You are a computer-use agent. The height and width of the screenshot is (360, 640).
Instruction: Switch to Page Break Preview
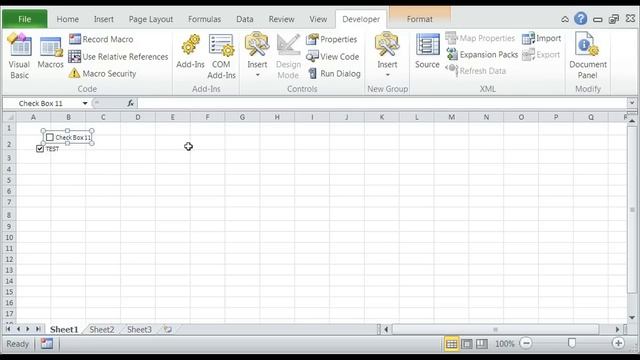tap(482, 344)
